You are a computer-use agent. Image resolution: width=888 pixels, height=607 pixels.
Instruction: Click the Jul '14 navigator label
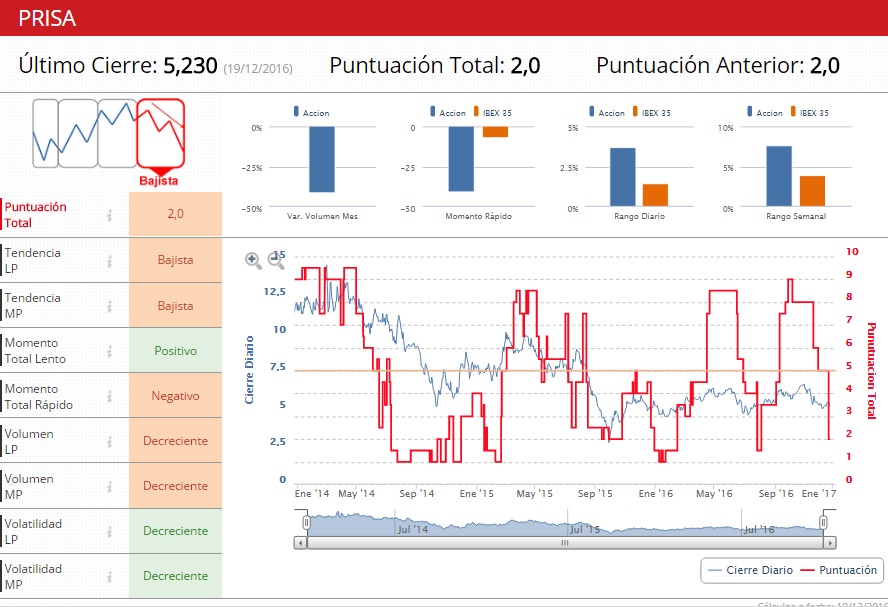pyautogui.click(x=412, y=529)
